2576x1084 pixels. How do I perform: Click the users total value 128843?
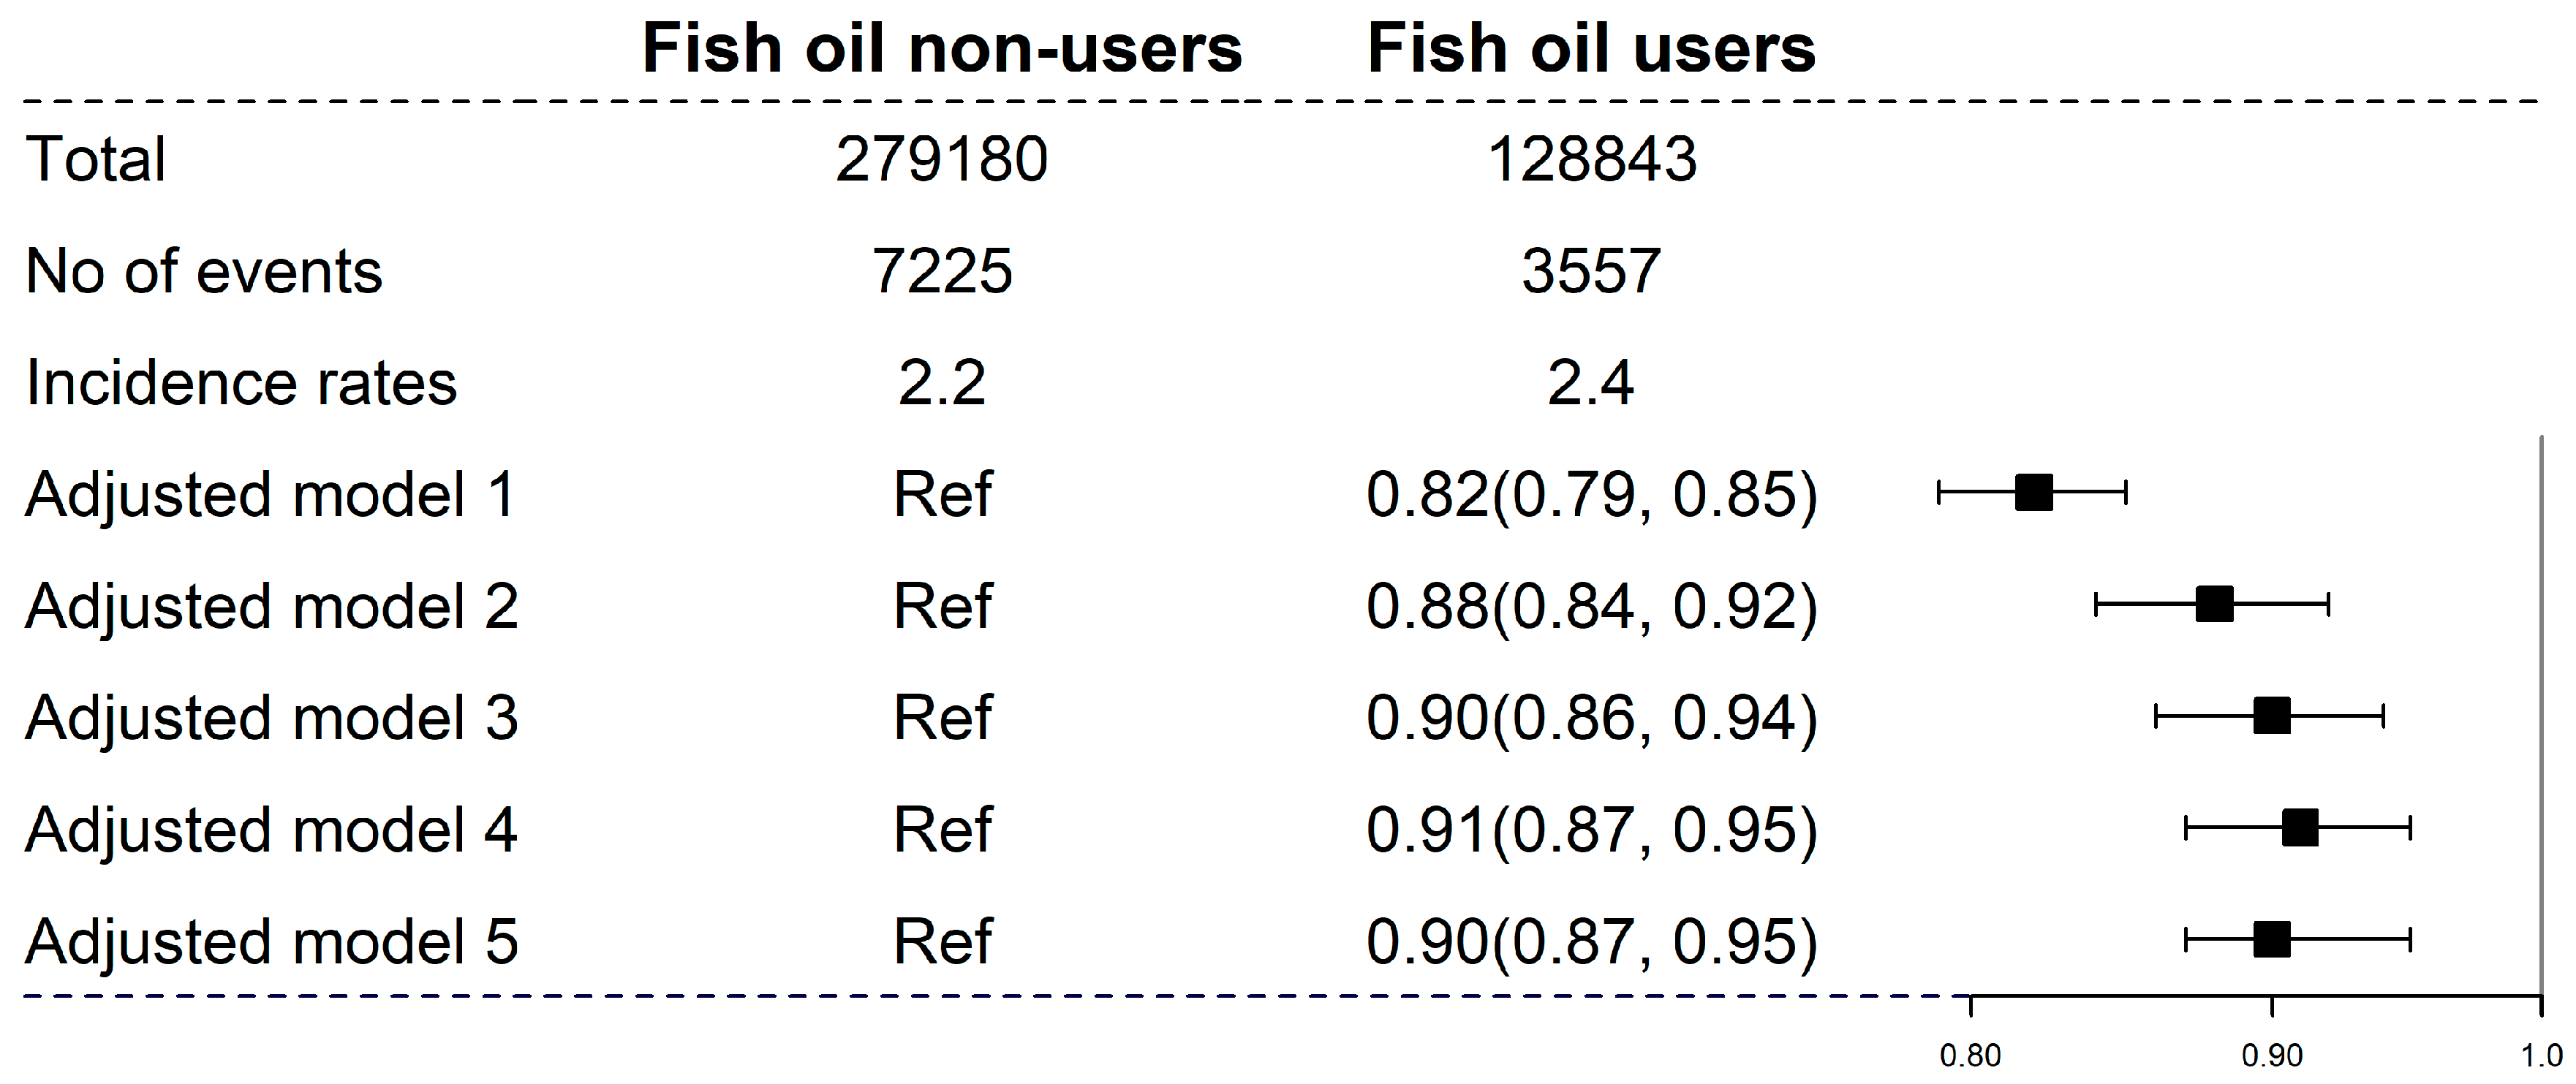tap(1591, 159)
